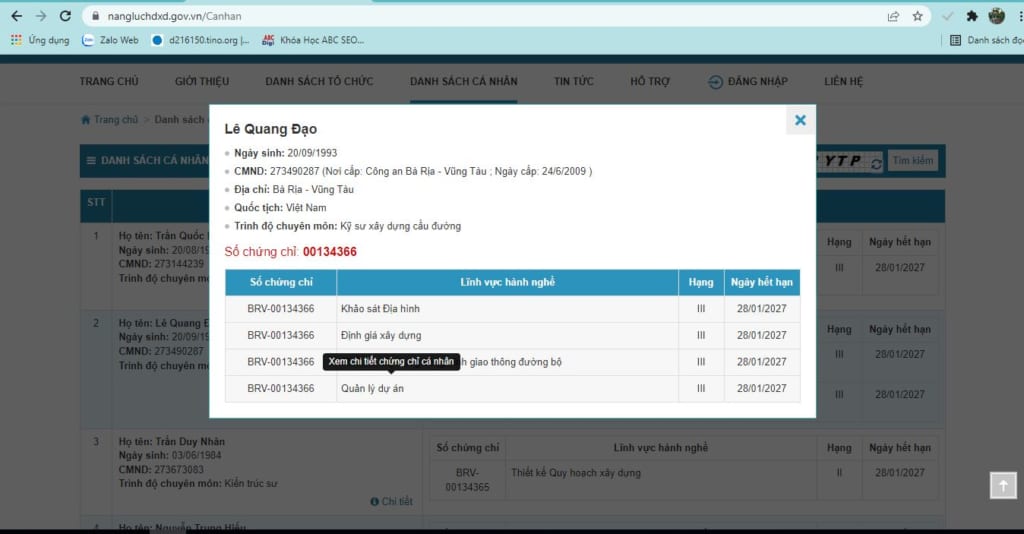Click the browser back arrow
Screen dimensions: 1024x534
point(16,16)
